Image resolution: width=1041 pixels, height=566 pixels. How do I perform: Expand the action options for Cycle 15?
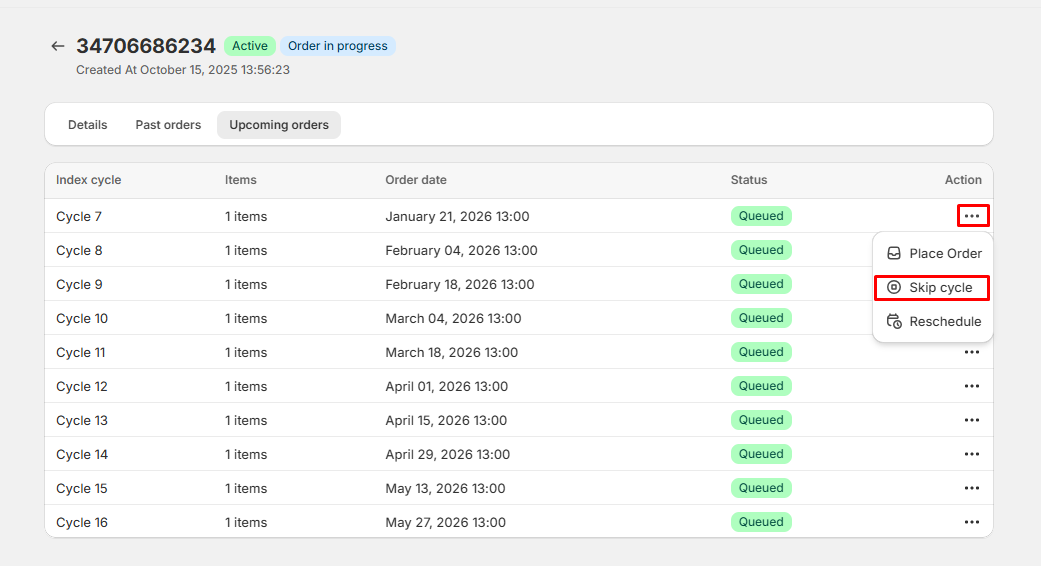[972, 488]
